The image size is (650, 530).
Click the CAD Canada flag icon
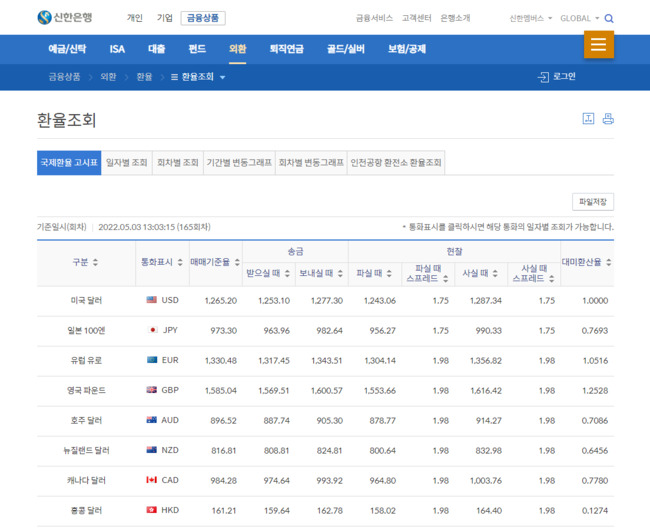pos(152,480)
